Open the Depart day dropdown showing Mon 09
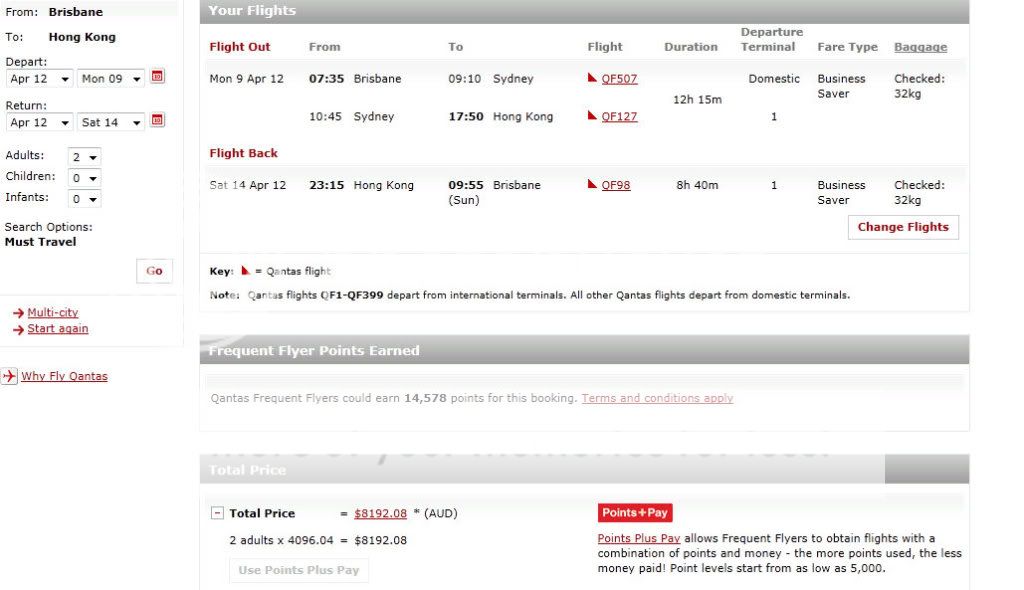The image size is (1024, 590). tap(111, 79)
